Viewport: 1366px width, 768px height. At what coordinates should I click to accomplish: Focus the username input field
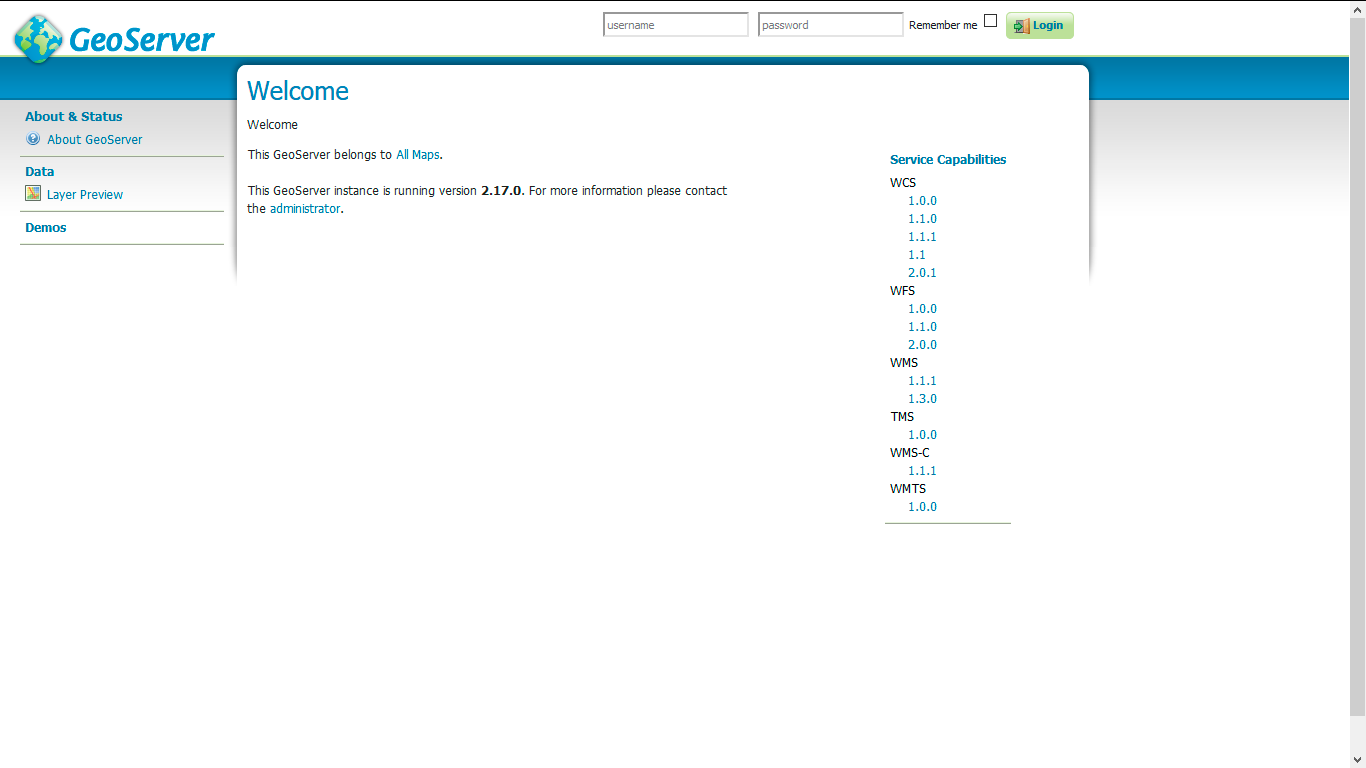(675, 25)
